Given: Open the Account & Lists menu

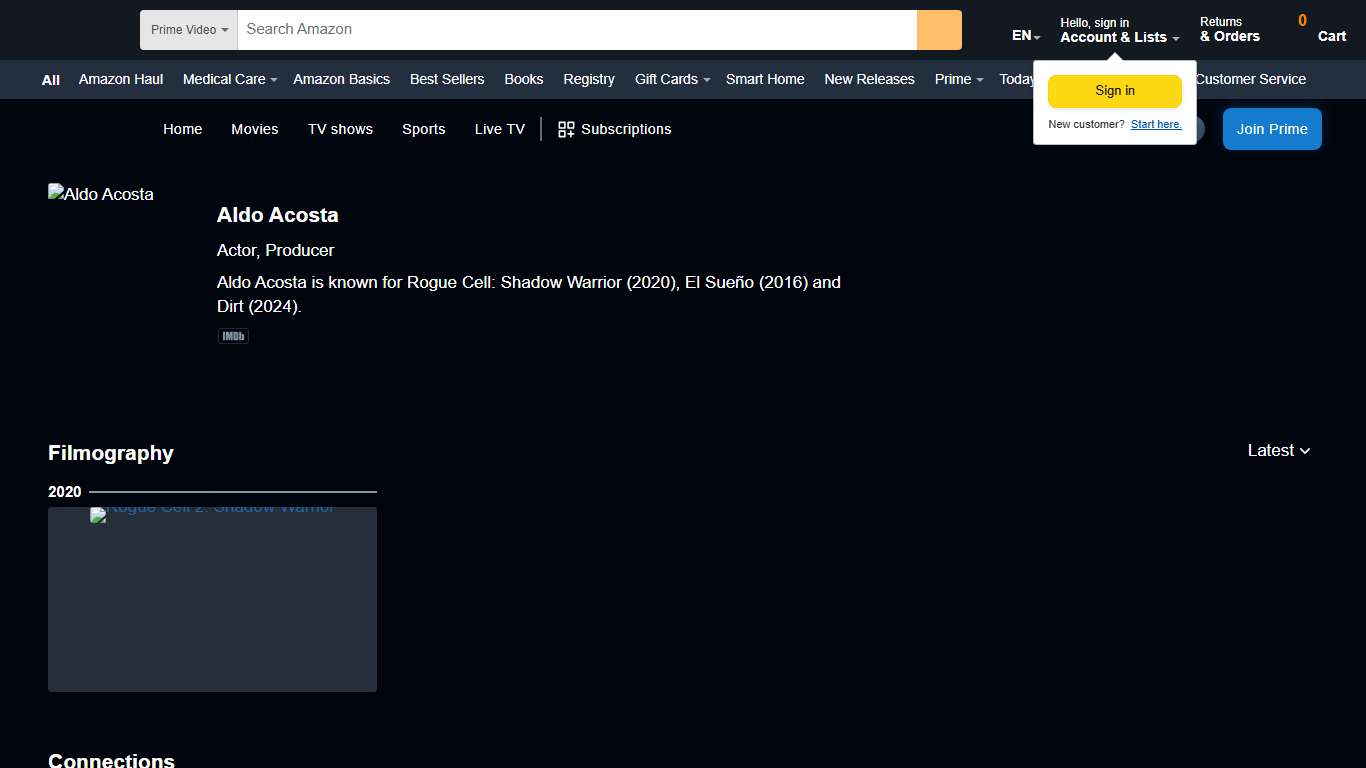Looking at the screenshot, I should pyautogui.click(x=1119, y=30).
